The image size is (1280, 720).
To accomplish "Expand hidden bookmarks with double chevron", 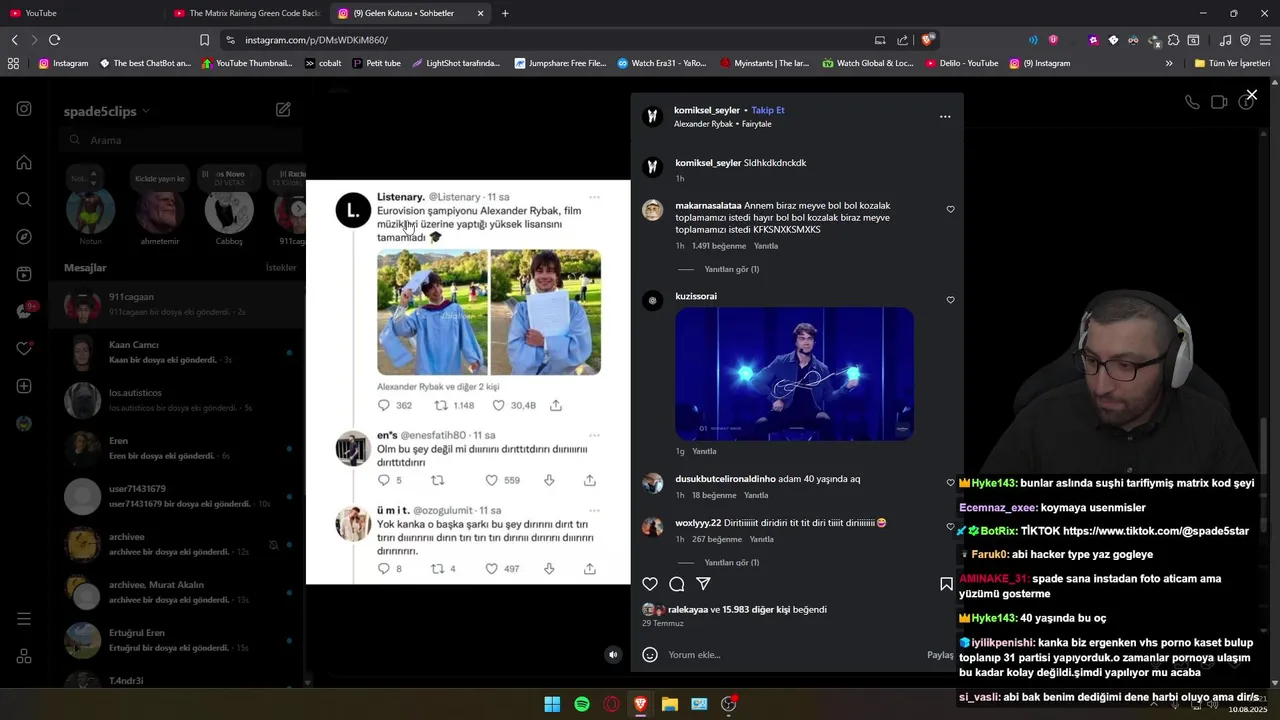I will (1169, 63).
